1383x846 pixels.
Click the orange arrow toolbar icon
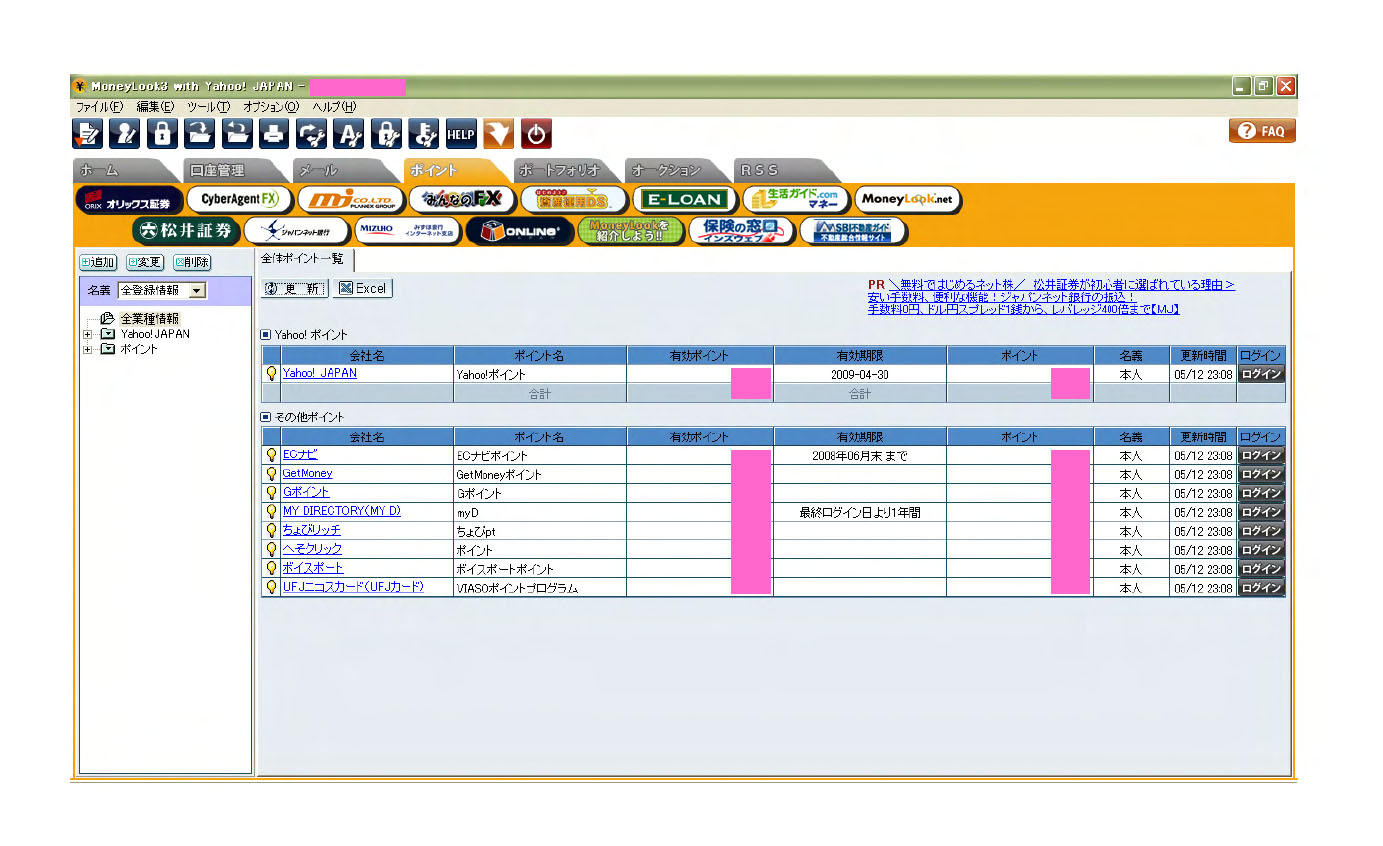tap(498, 133)
